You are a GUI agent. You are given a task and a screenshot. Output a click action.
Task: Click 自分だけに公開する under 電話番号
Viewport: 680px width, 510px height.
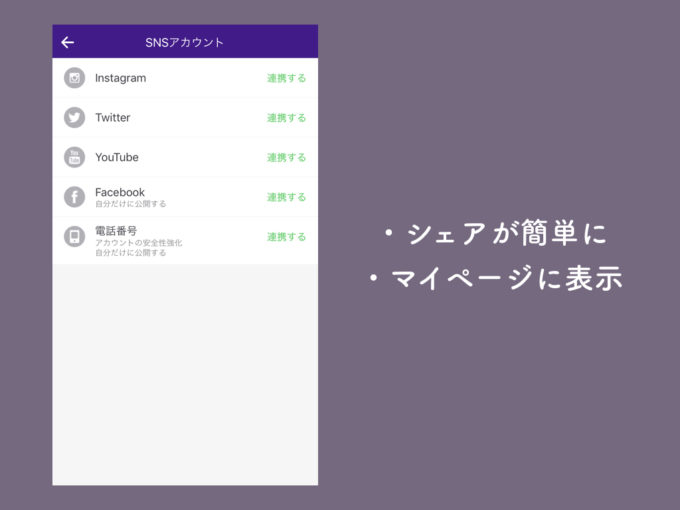pos(131,252)
